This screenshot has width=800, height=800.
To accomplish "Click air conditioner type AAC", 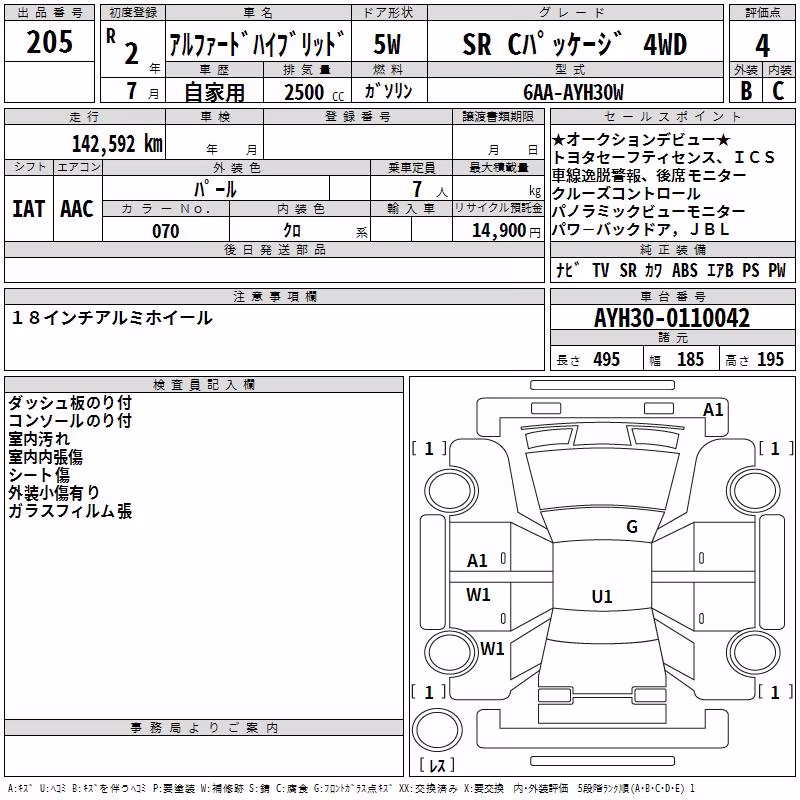I will 77,209.
